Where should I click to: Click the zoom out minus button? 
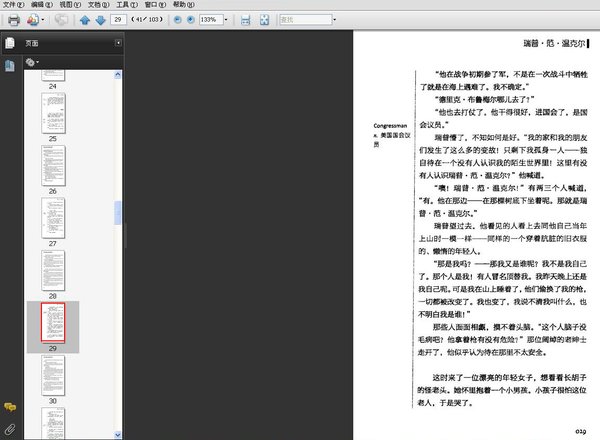click(x=177, y=20)
